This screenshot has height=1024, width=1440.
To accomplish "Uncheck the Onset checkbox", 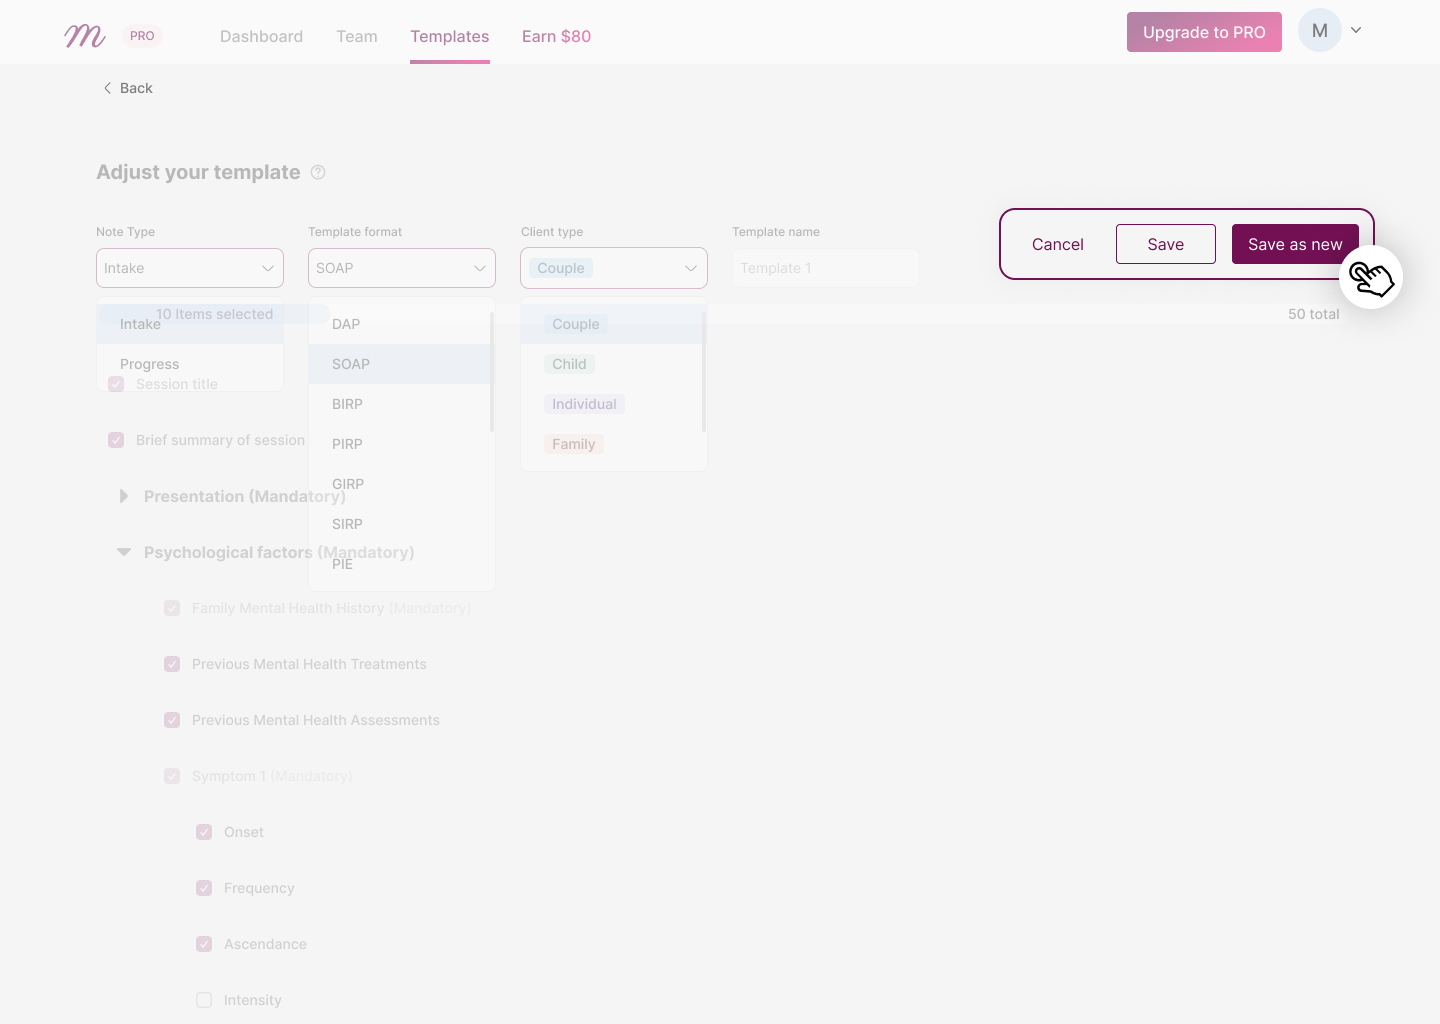I will pyautogui.click(x=204, y=832).
